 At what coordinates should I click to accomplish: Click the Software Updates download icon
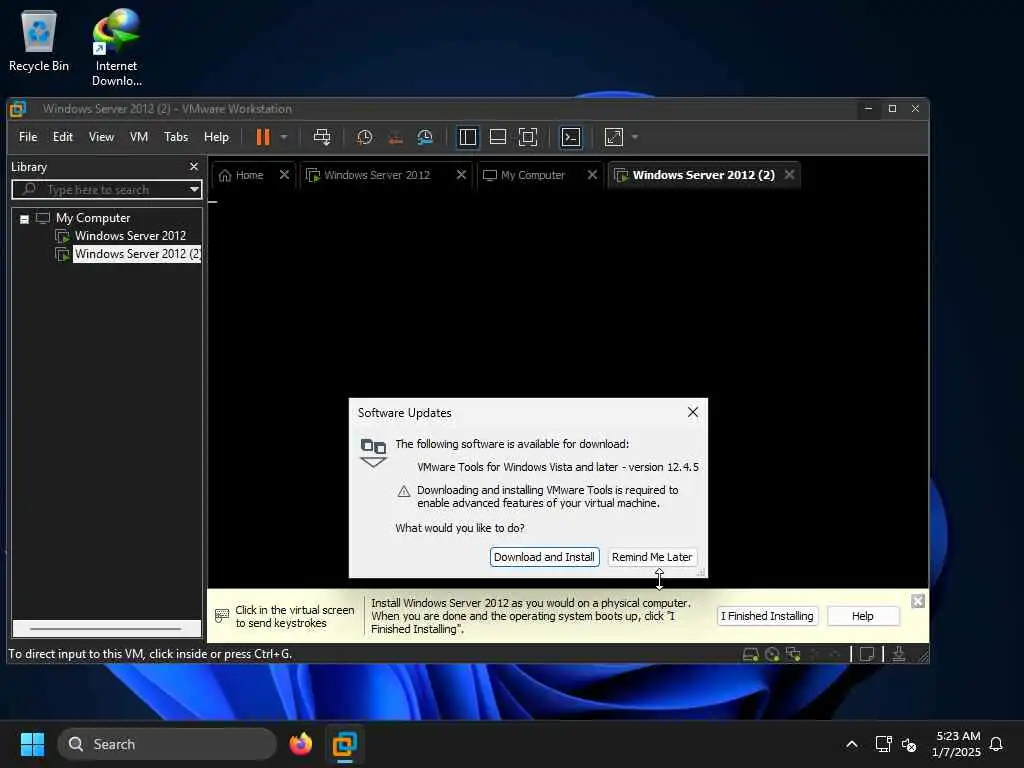point(374,453)
